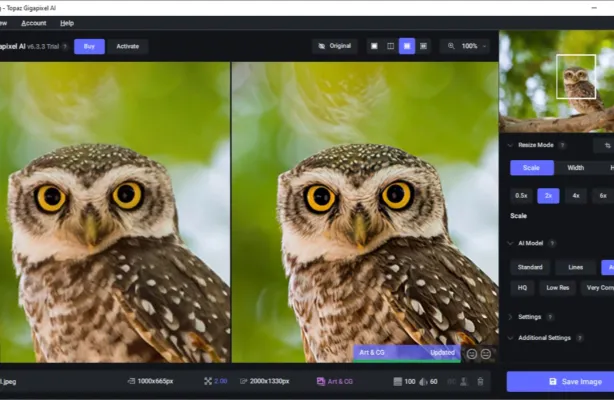614x400 pixels.
Task: Select the side-by-side view layout icon
Action: tap(407, 46)
